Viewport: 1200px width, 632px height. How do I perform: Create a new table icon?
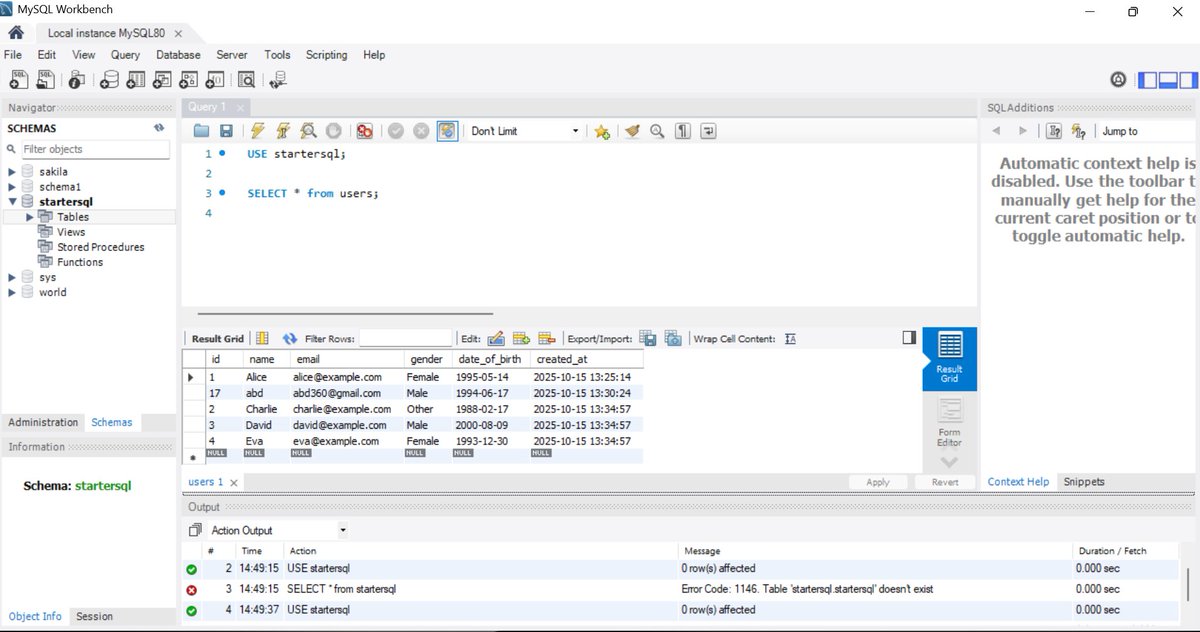click(x=136, y=80)
